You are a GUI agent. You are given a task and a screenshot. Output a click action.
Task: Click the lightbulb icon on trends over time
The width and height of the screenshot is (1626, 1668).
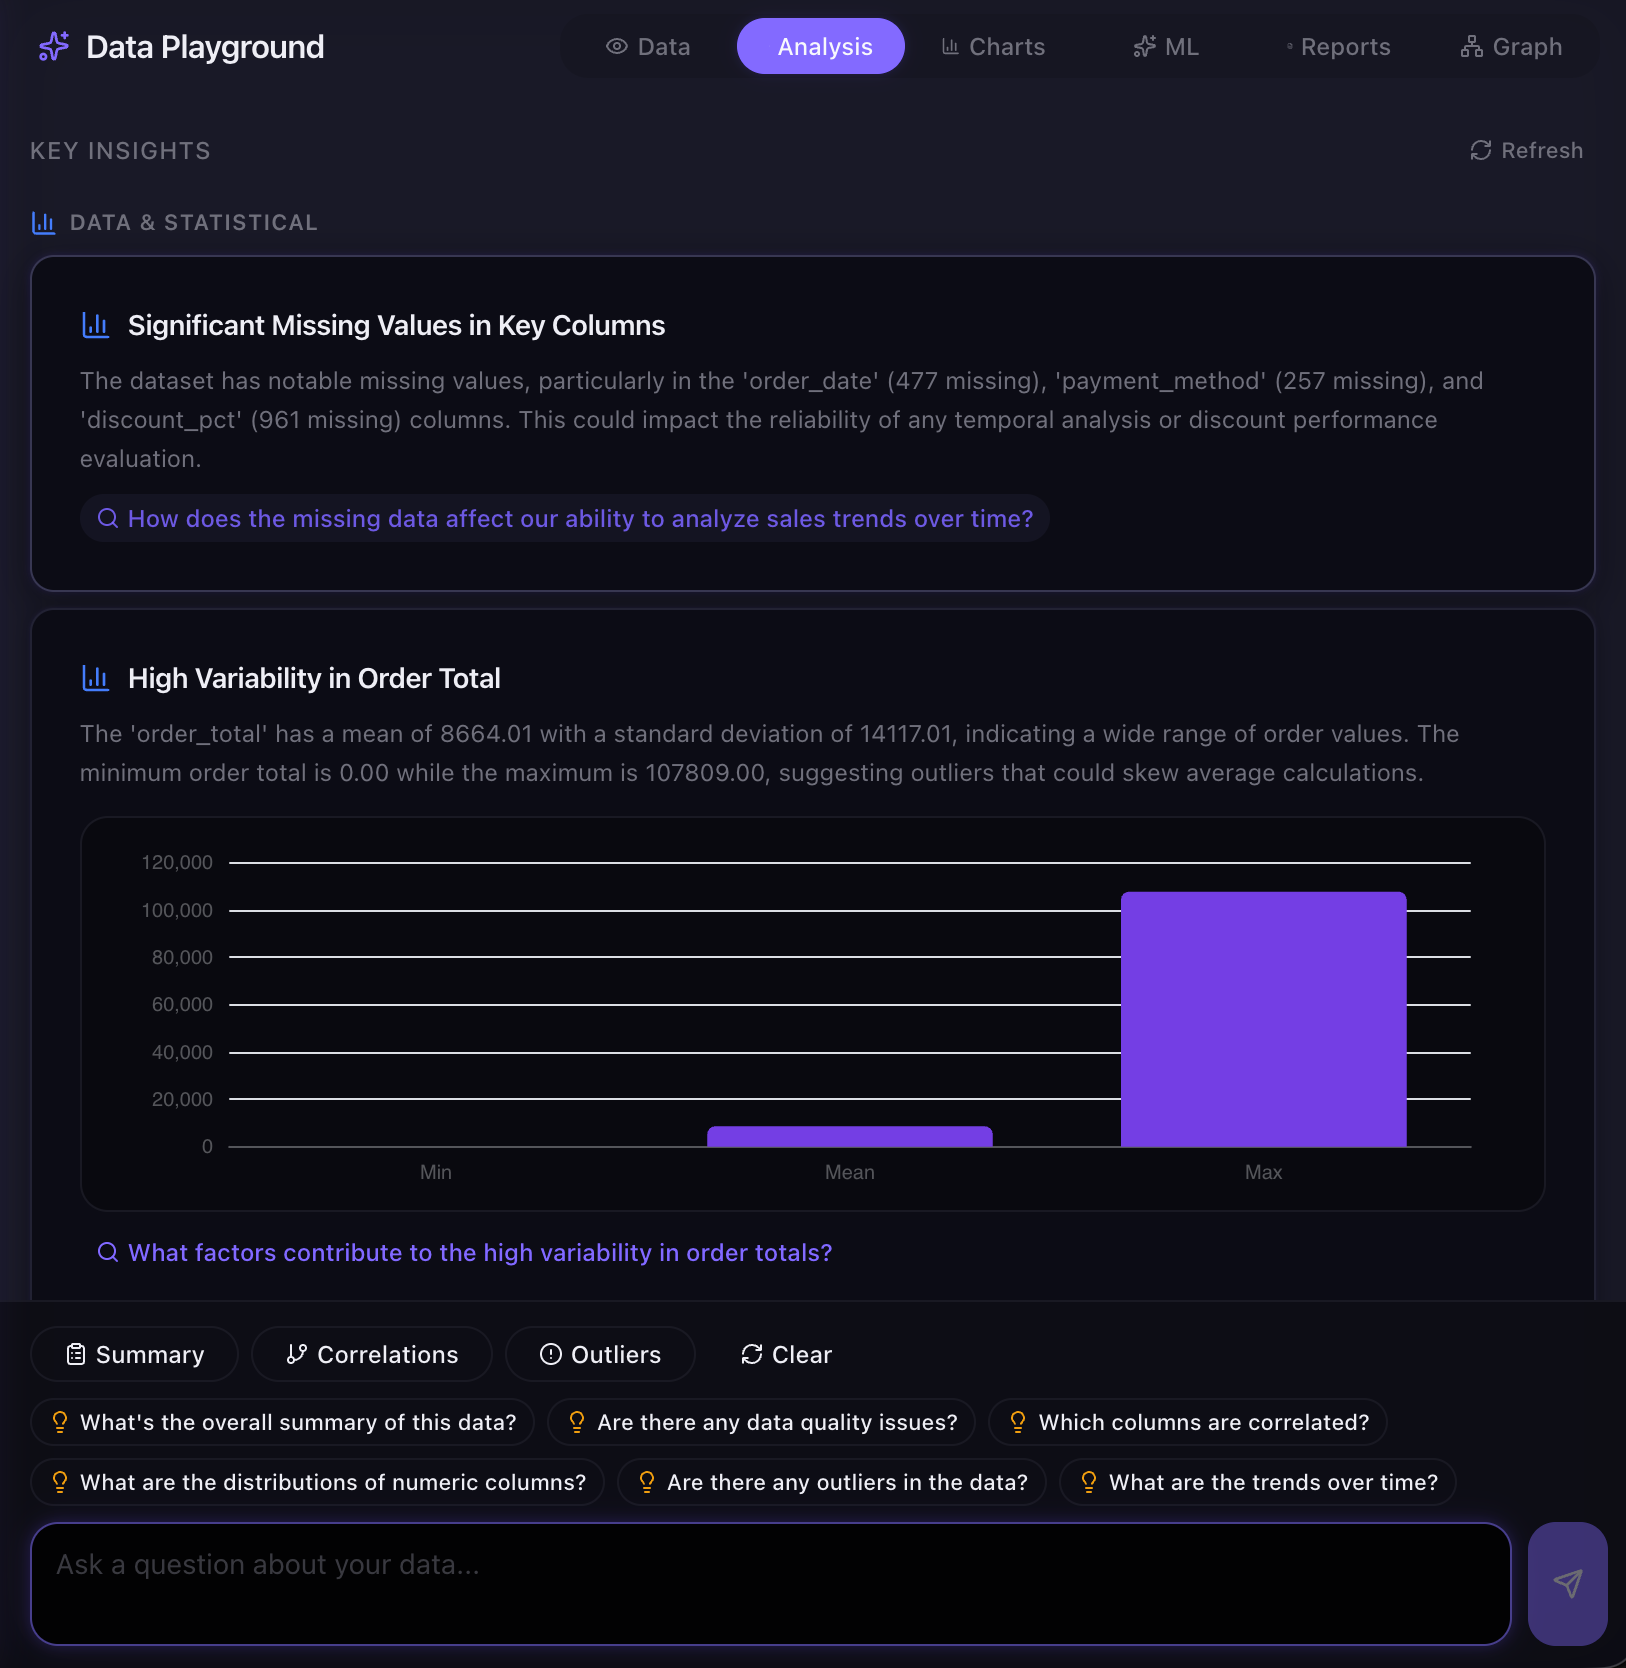coord(1089,1482)
